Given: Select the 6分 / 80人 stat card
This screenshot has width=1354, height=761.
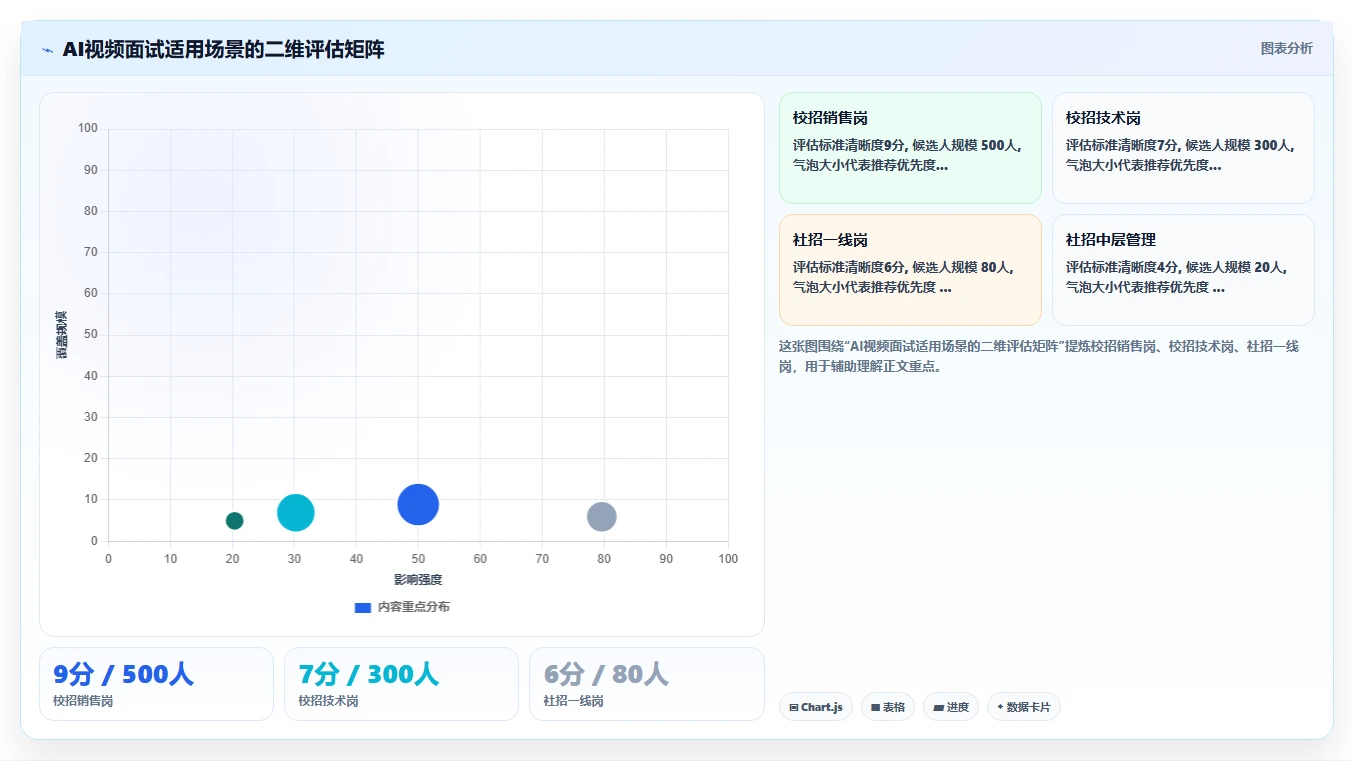Looking at the screenshot, I should pos(646,684).
